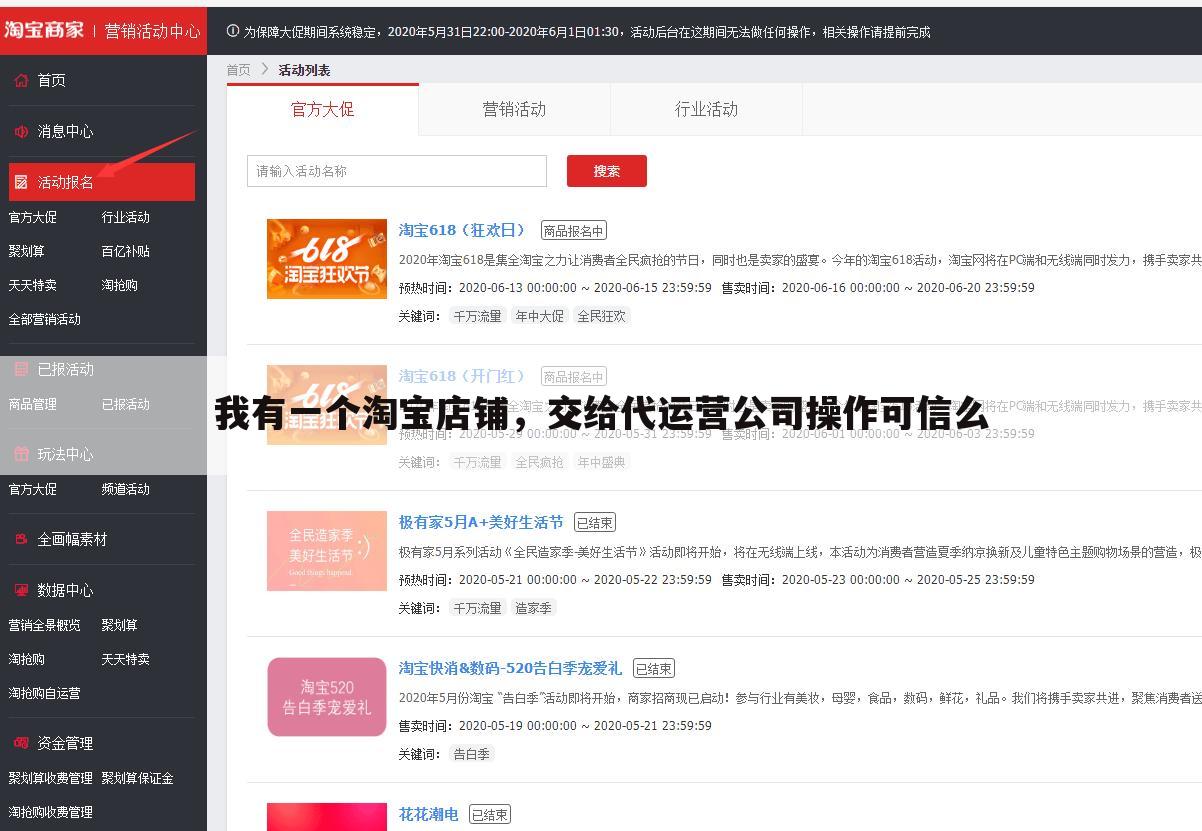Click 淘抢购 under 活动报名 in sidebar
Viewport: 1202px width, 831px height.
click(x=119, y=285)
